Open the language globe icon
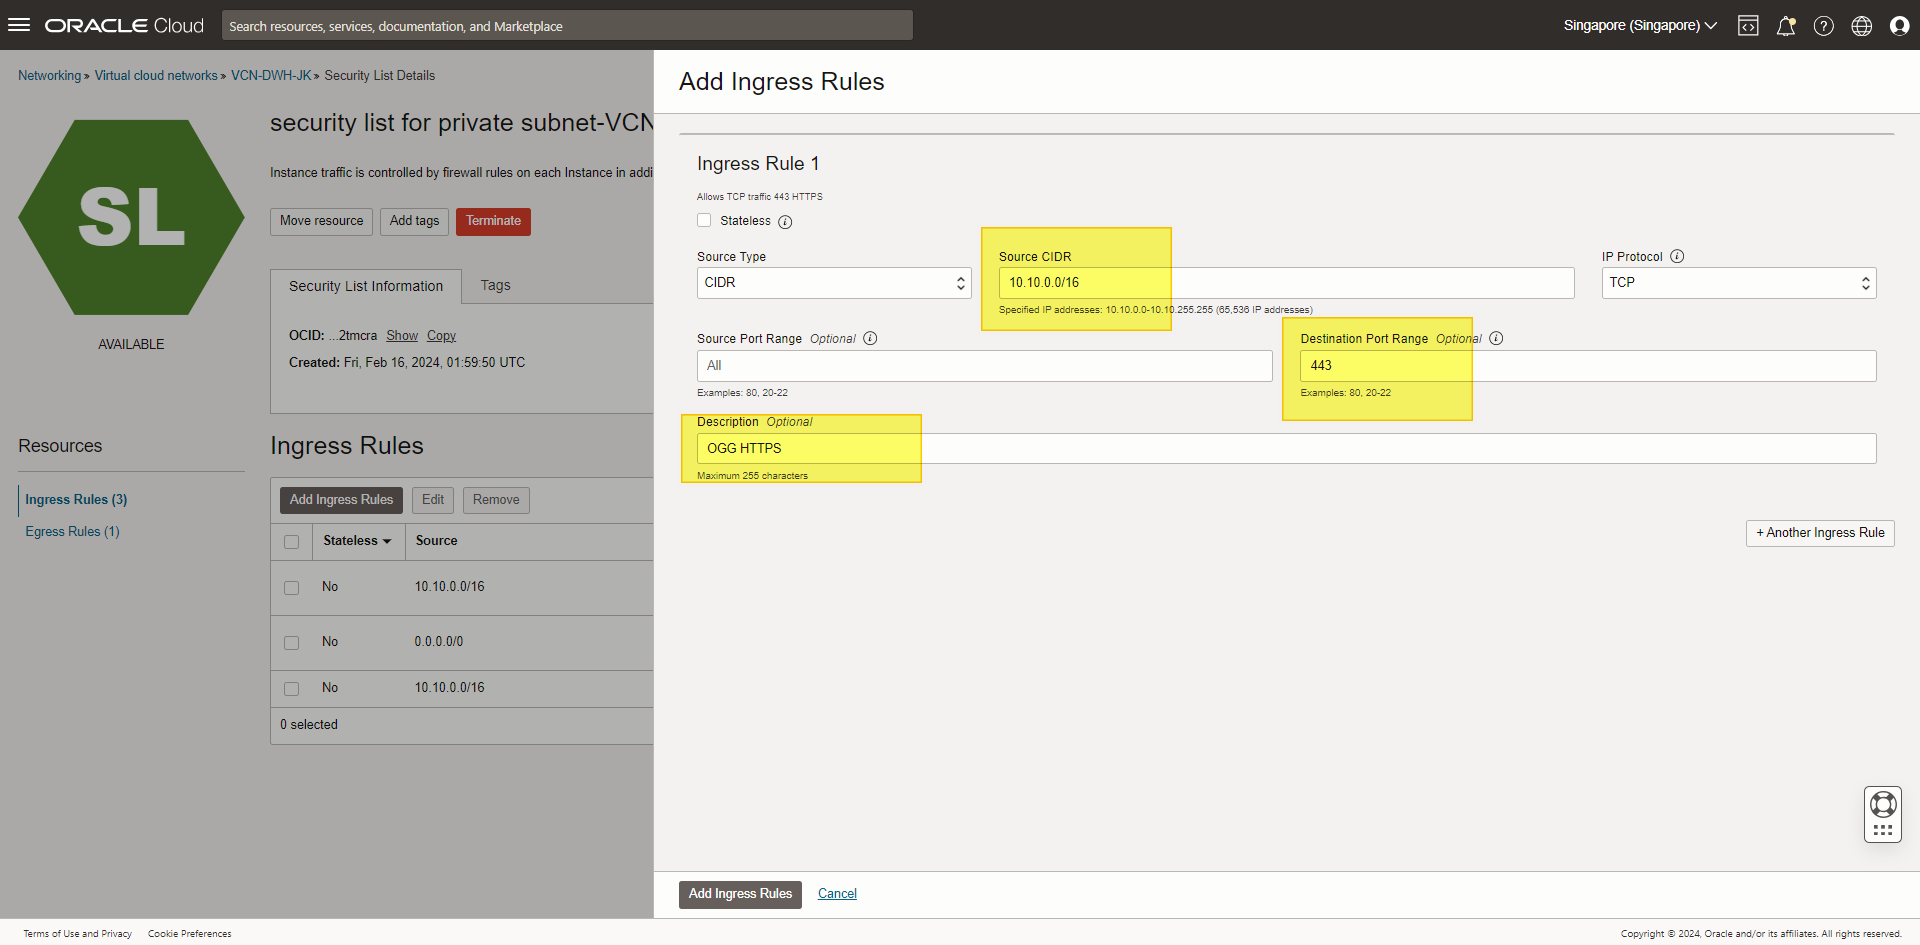1920x945 pixels. point(1862,26)
